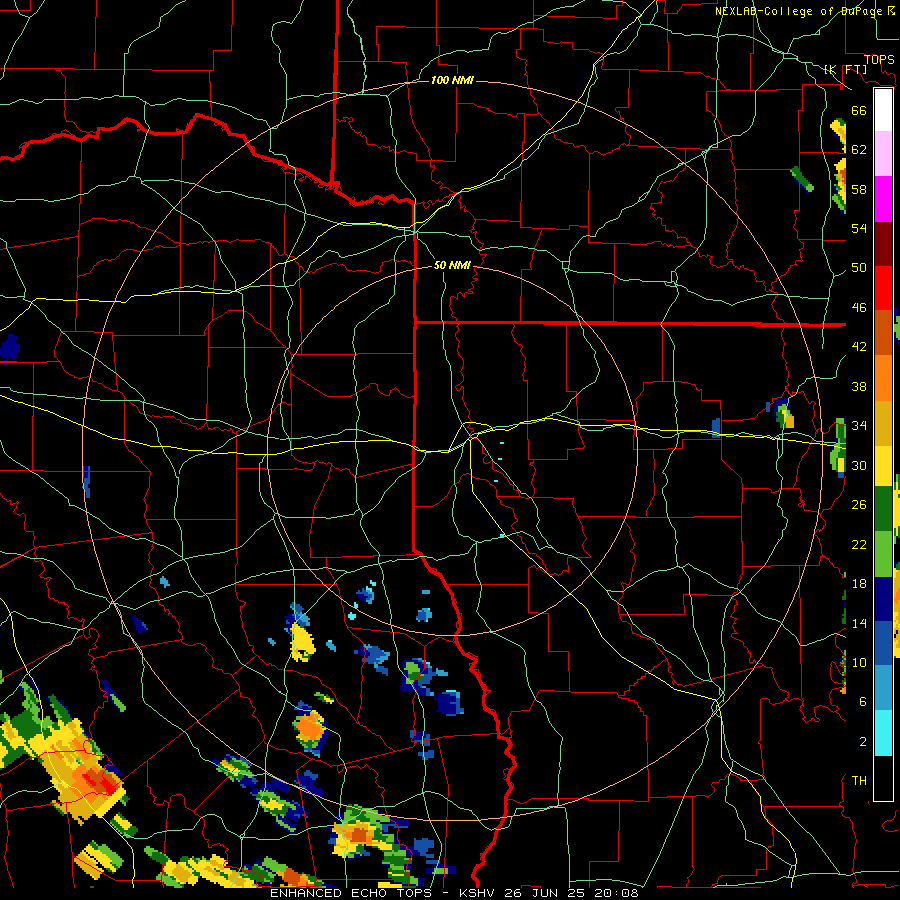Click the 62 value on legend

[859, 150]
